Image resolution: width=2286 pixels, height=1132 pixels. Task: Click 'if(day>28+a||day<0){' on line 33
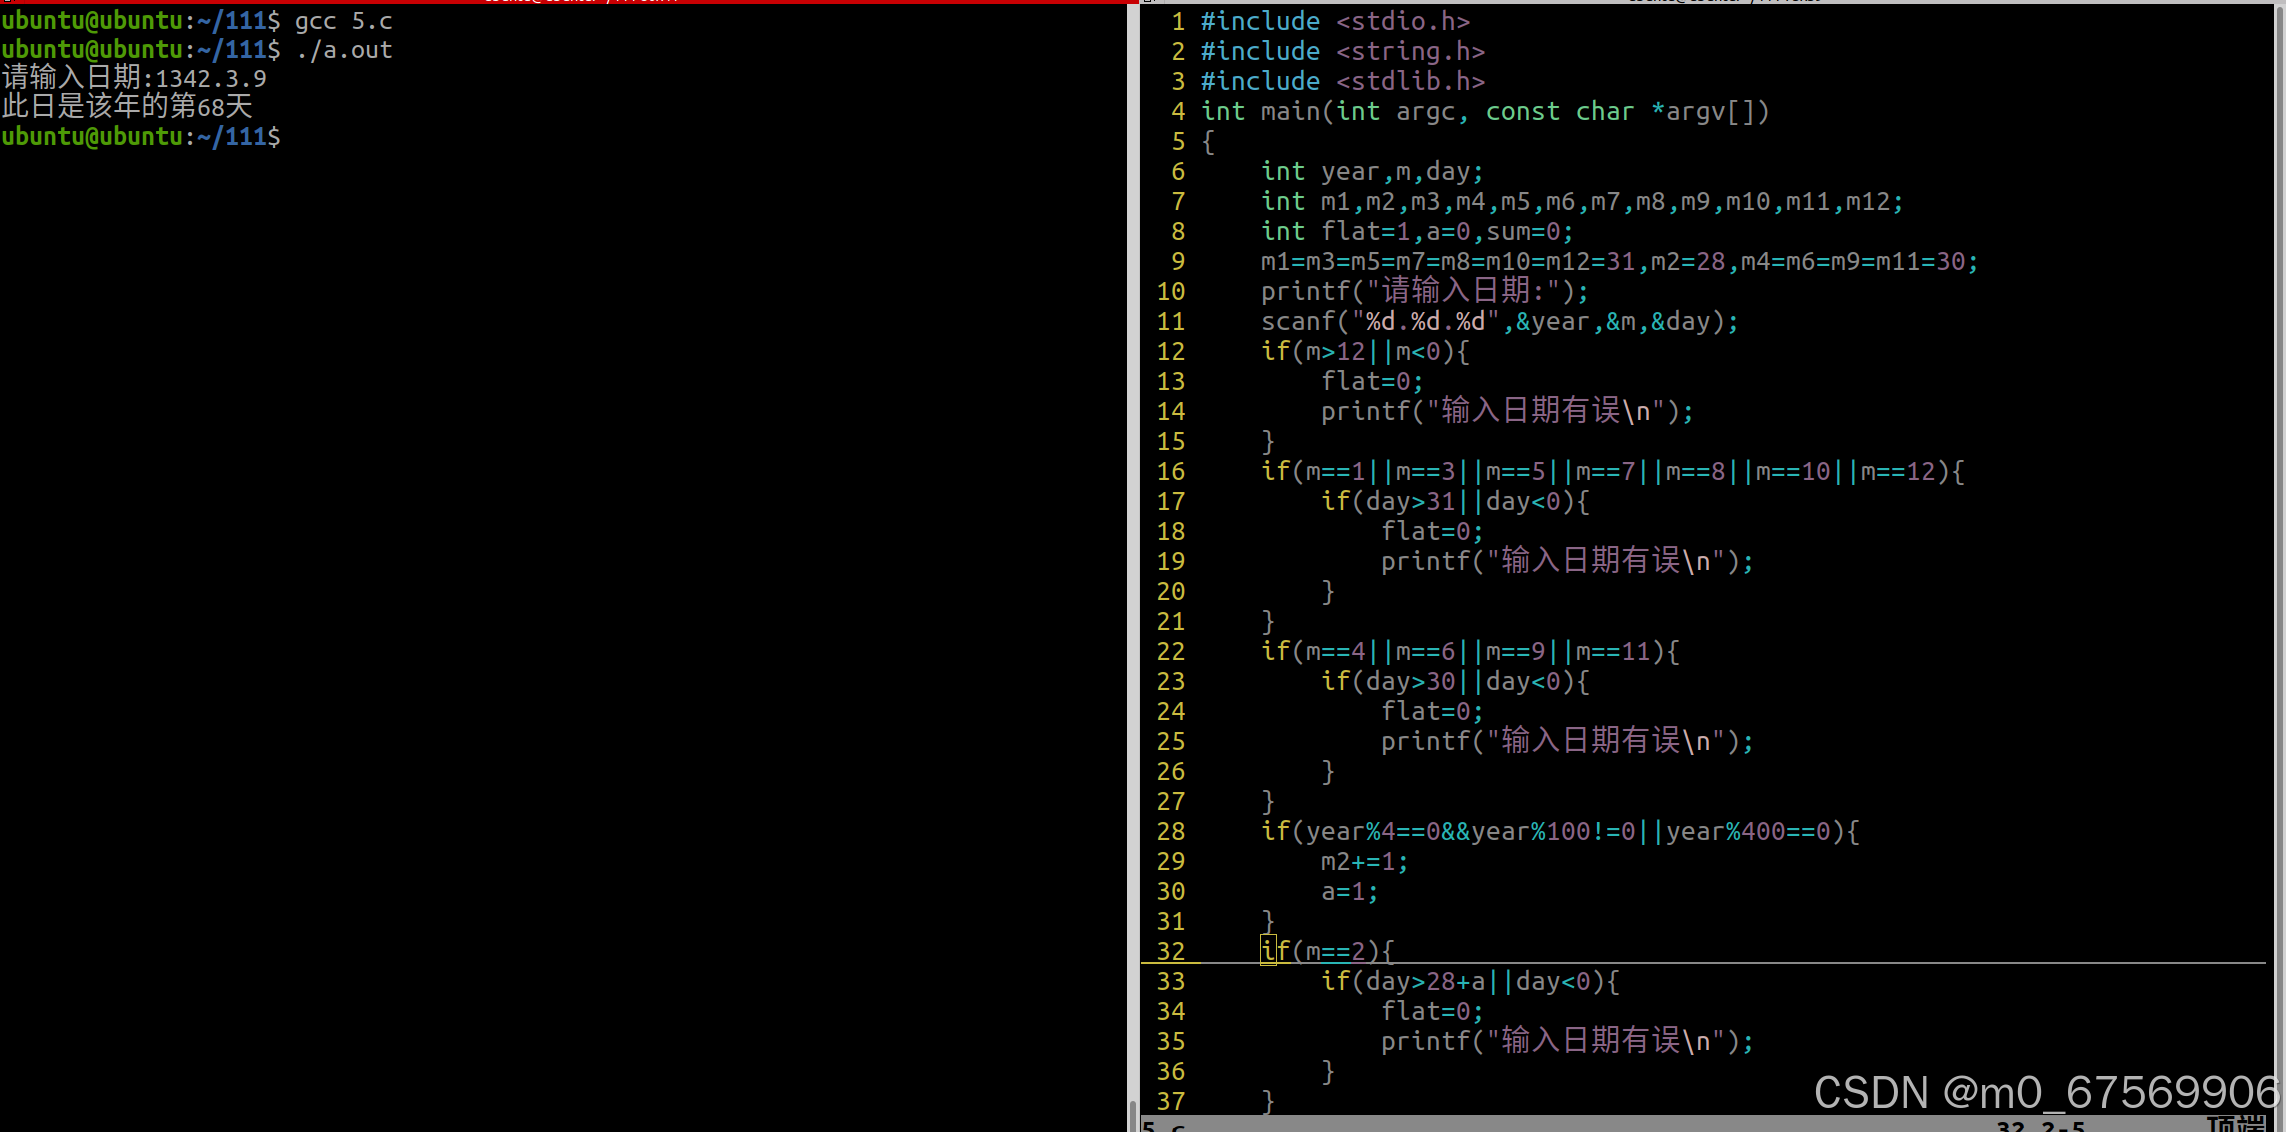tap(1469, 982)
